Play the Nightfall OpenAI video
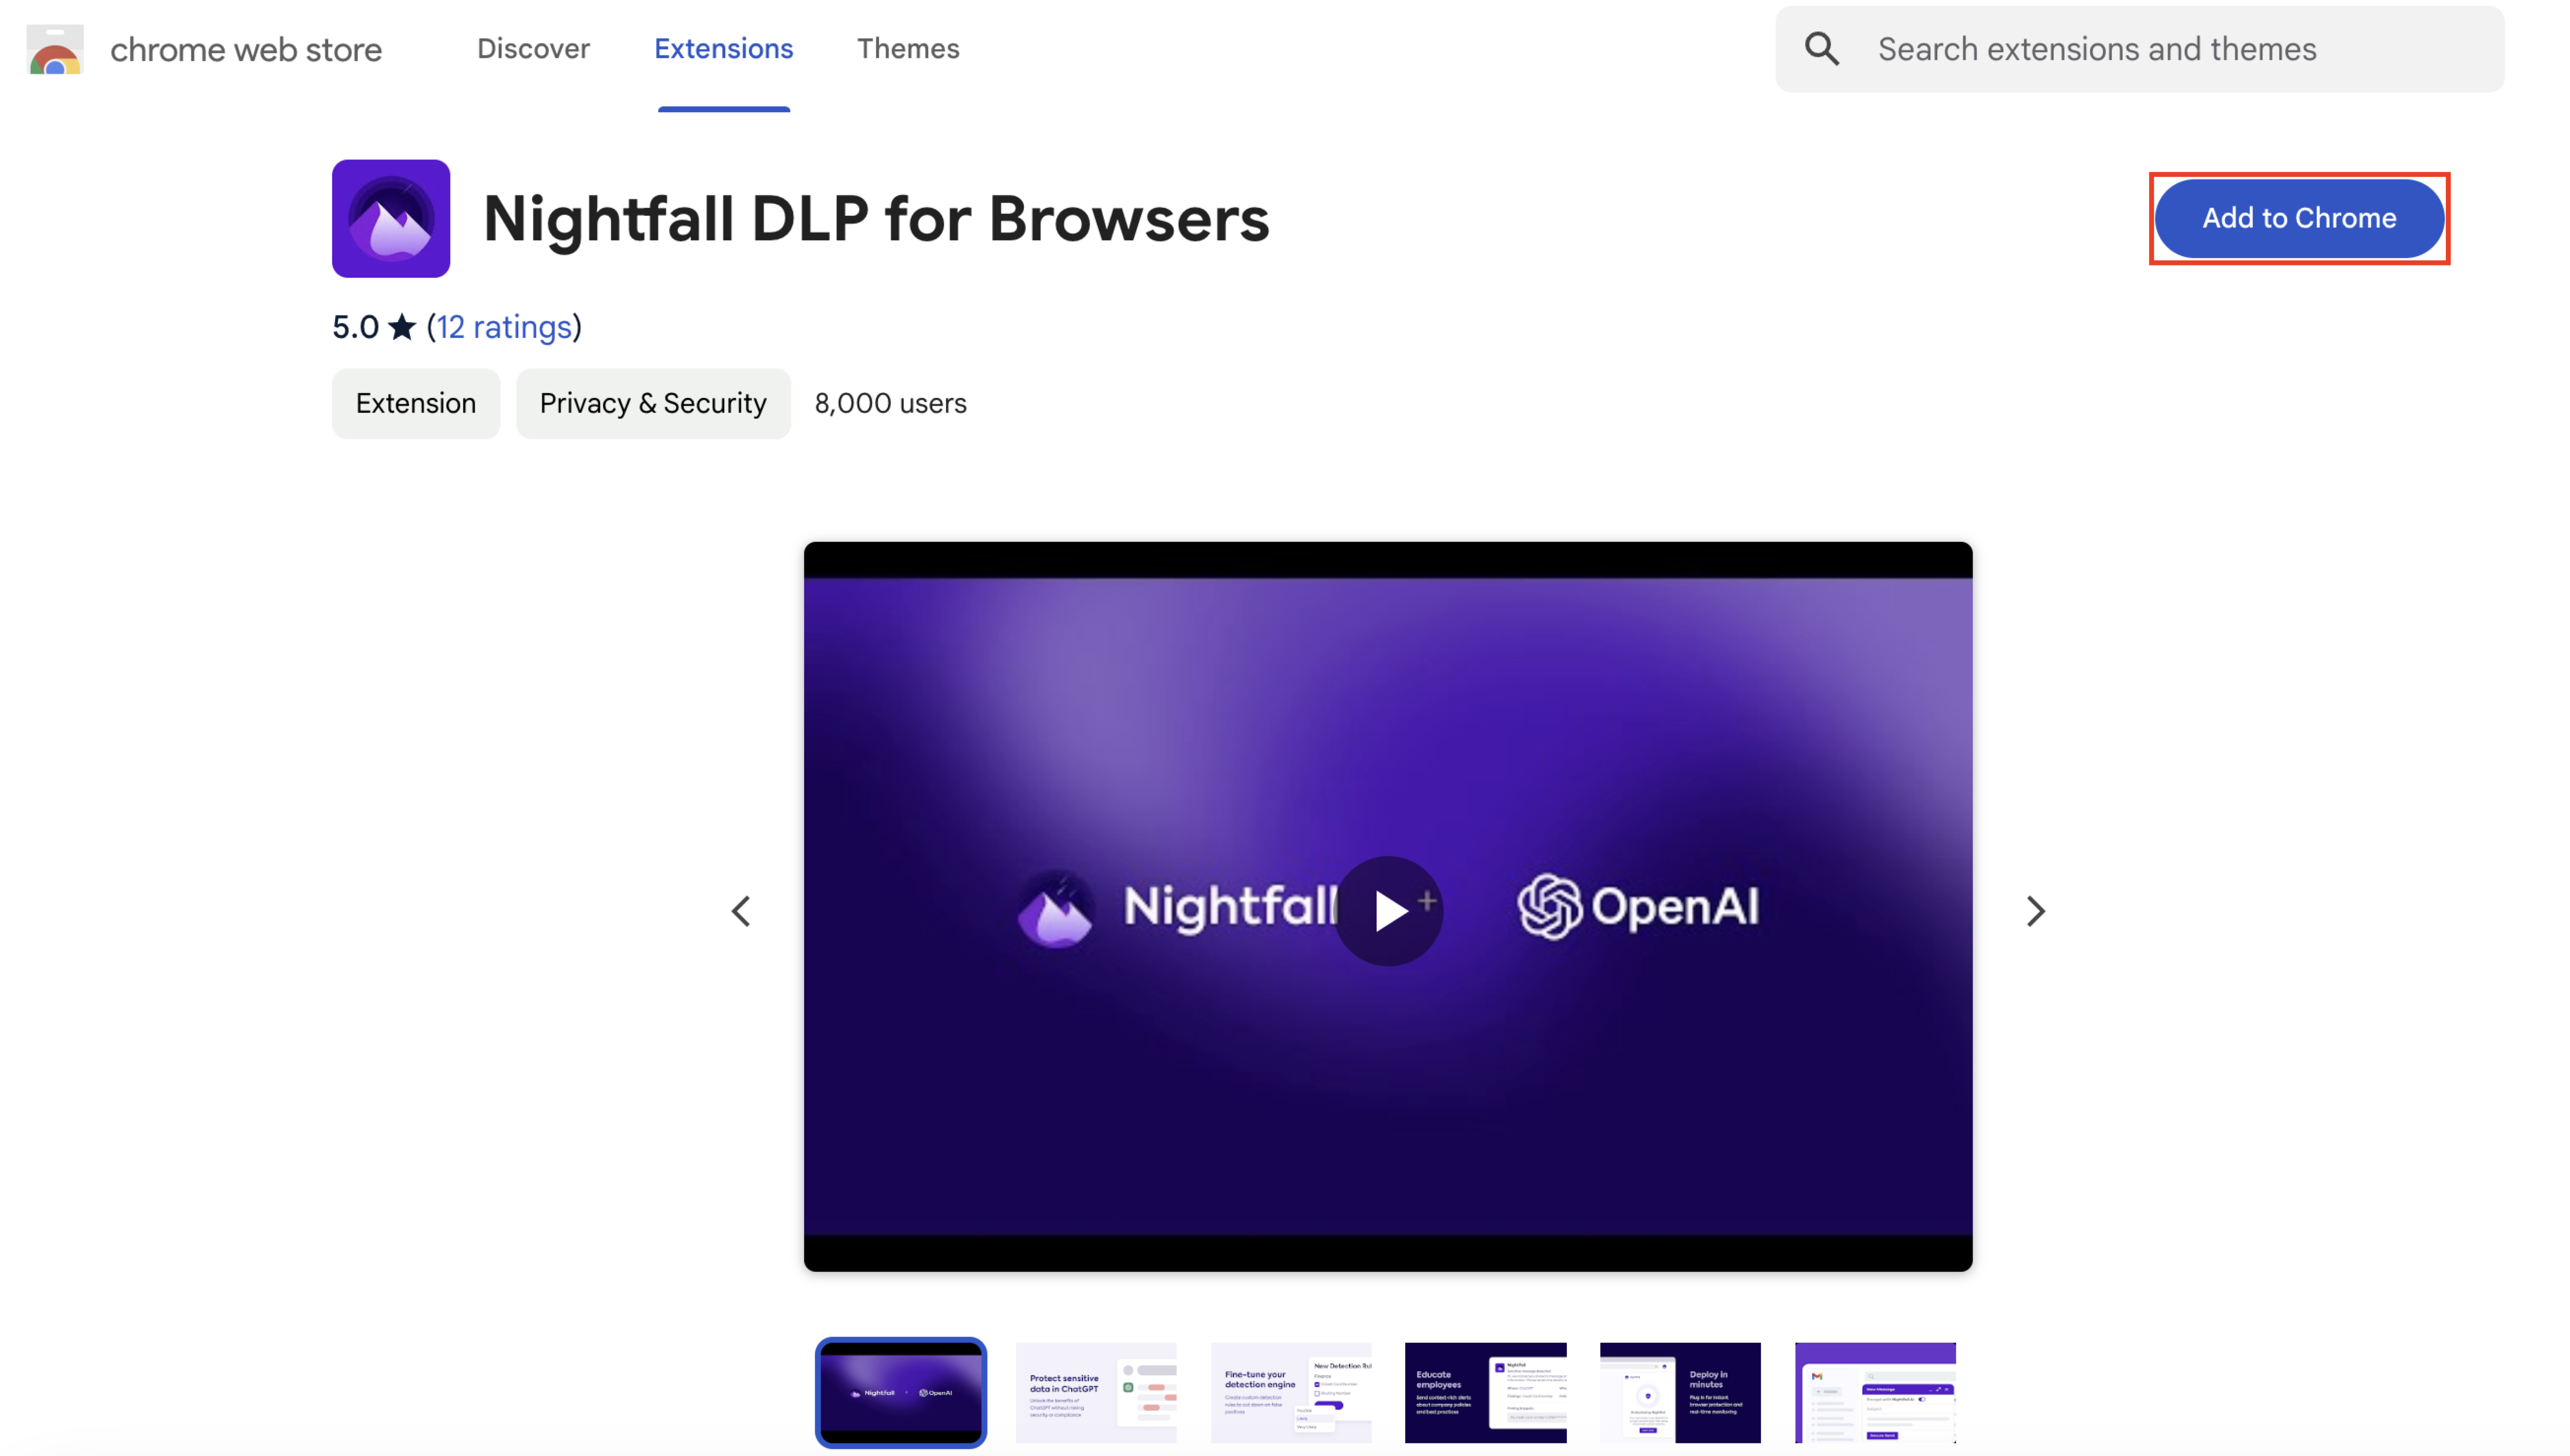The width and height of the screenshot is (2570, 1456). coord(1388,910)
